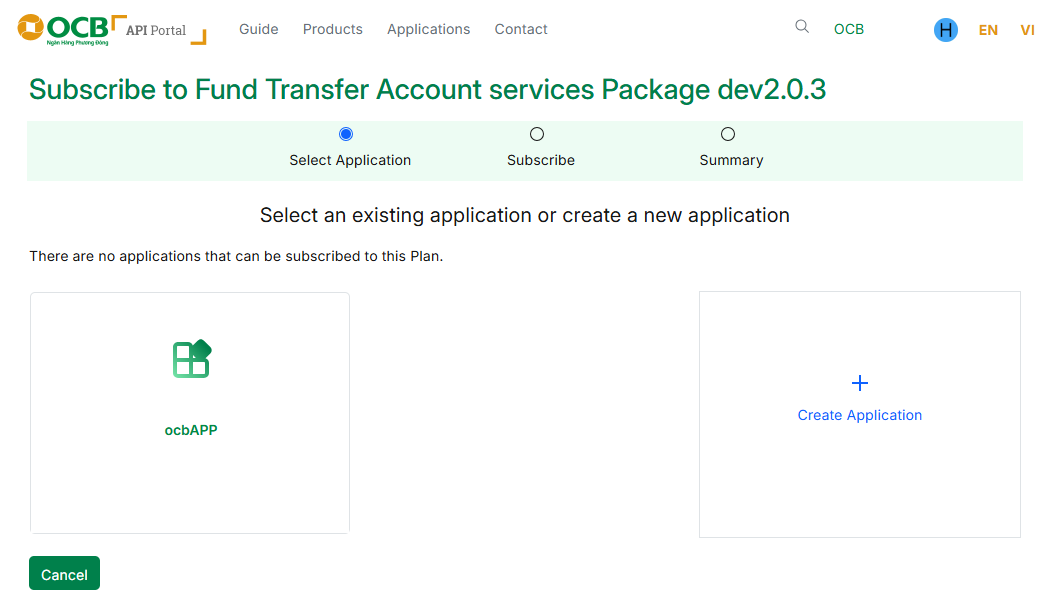
Task: Open the Guide menu item
Action: (259, 29)
